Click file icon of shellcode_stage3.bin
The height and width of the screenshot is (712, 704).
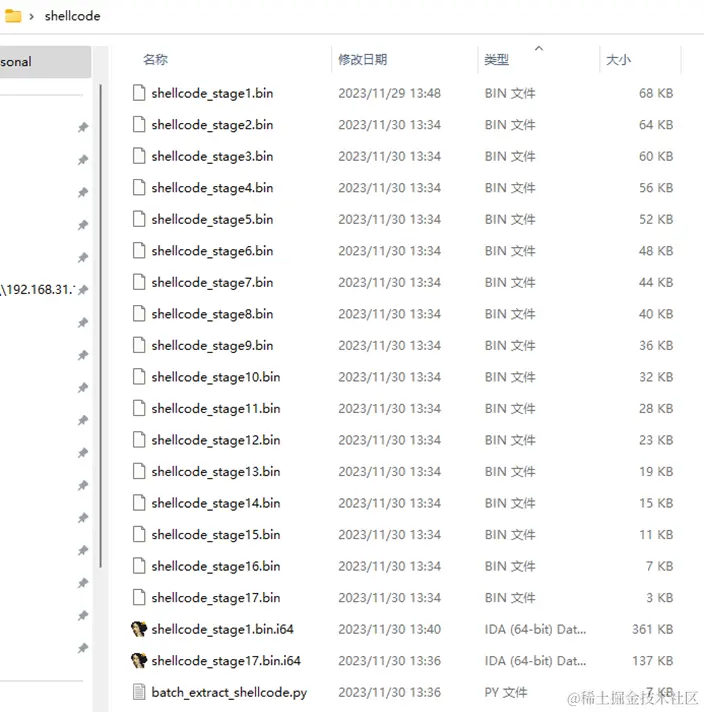(x=139, y=156)
